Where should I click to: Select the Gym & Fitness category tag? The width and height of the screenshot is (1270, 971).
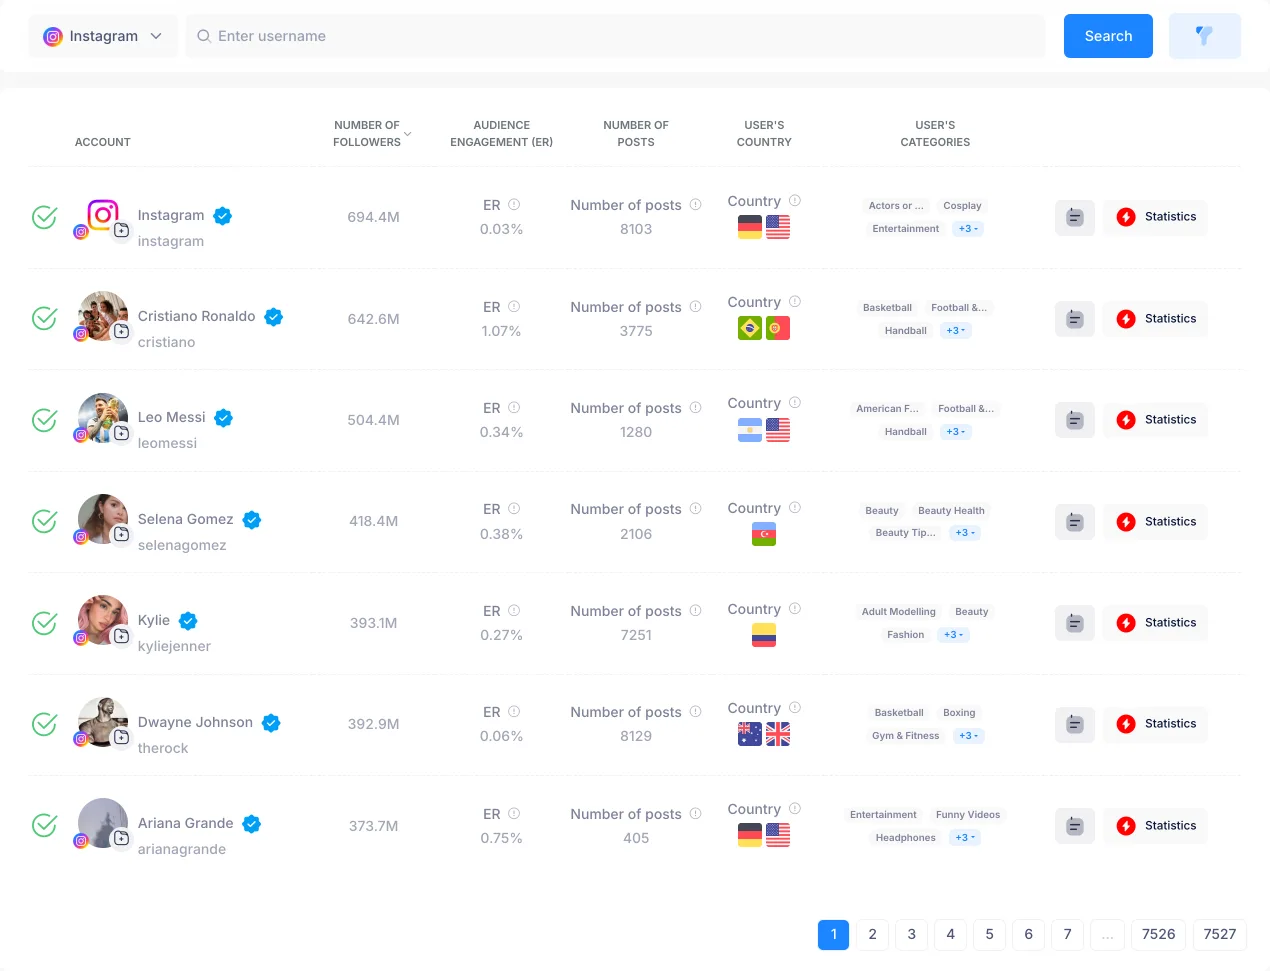pos(905,736)
